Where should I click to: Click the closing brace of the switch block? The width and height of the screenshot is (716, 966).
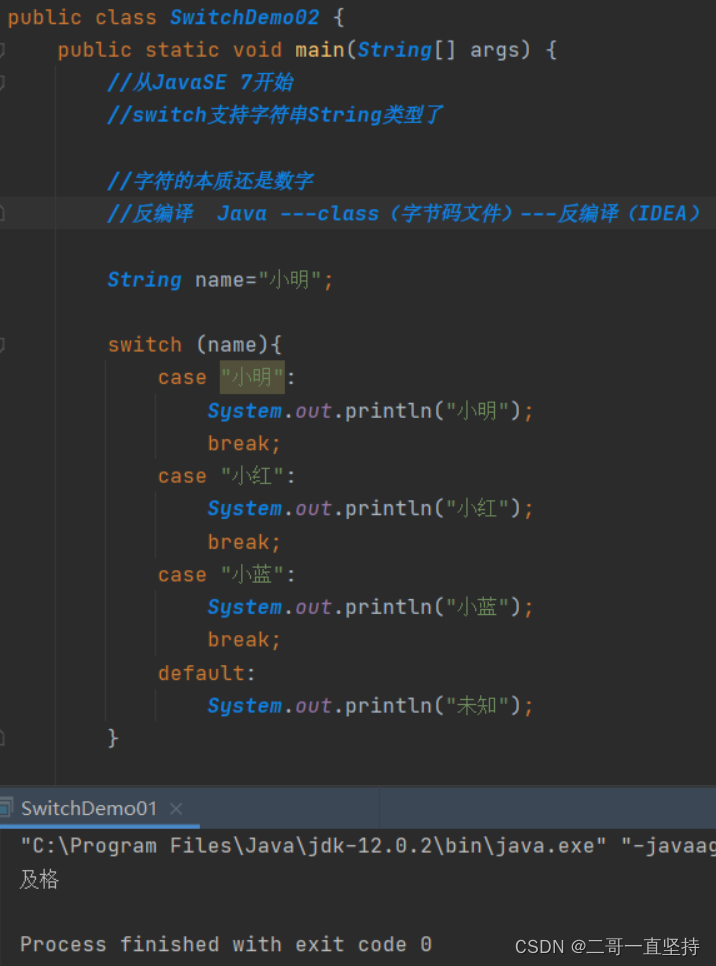pyautogui.click(x=113, y=737)
